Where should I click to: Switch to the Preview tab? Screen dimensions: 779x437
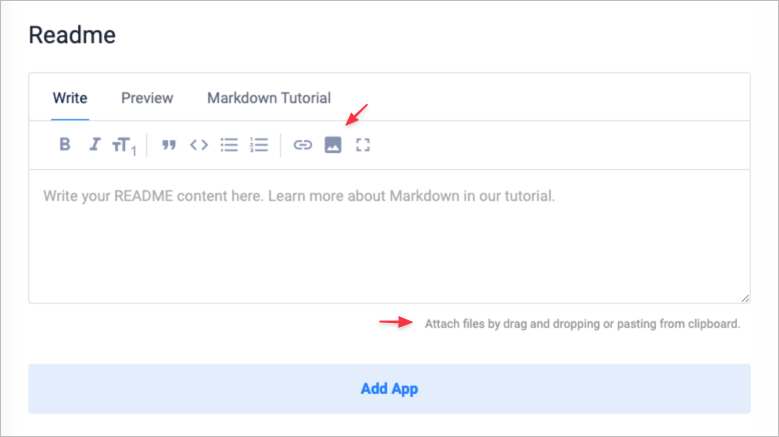click(147, 98)
